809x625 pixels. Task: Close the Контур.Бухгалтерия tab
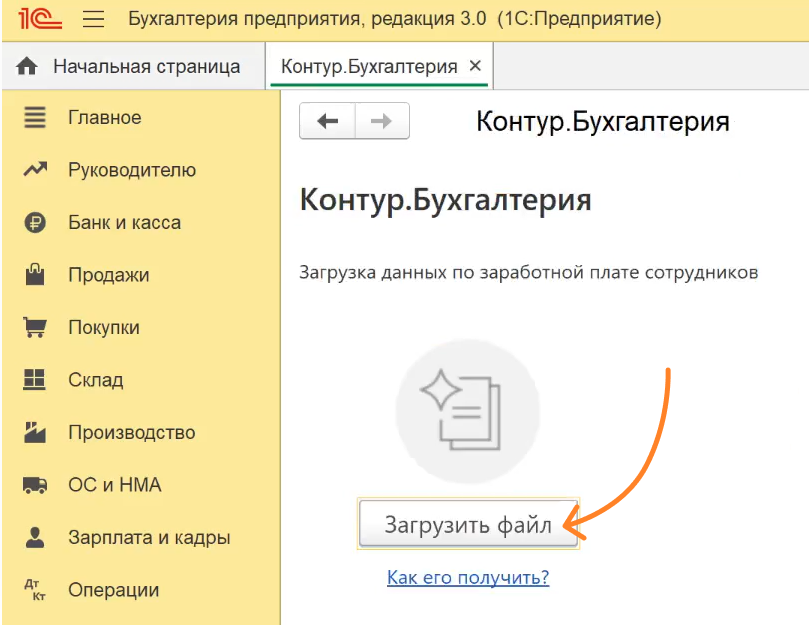(475, 66)
